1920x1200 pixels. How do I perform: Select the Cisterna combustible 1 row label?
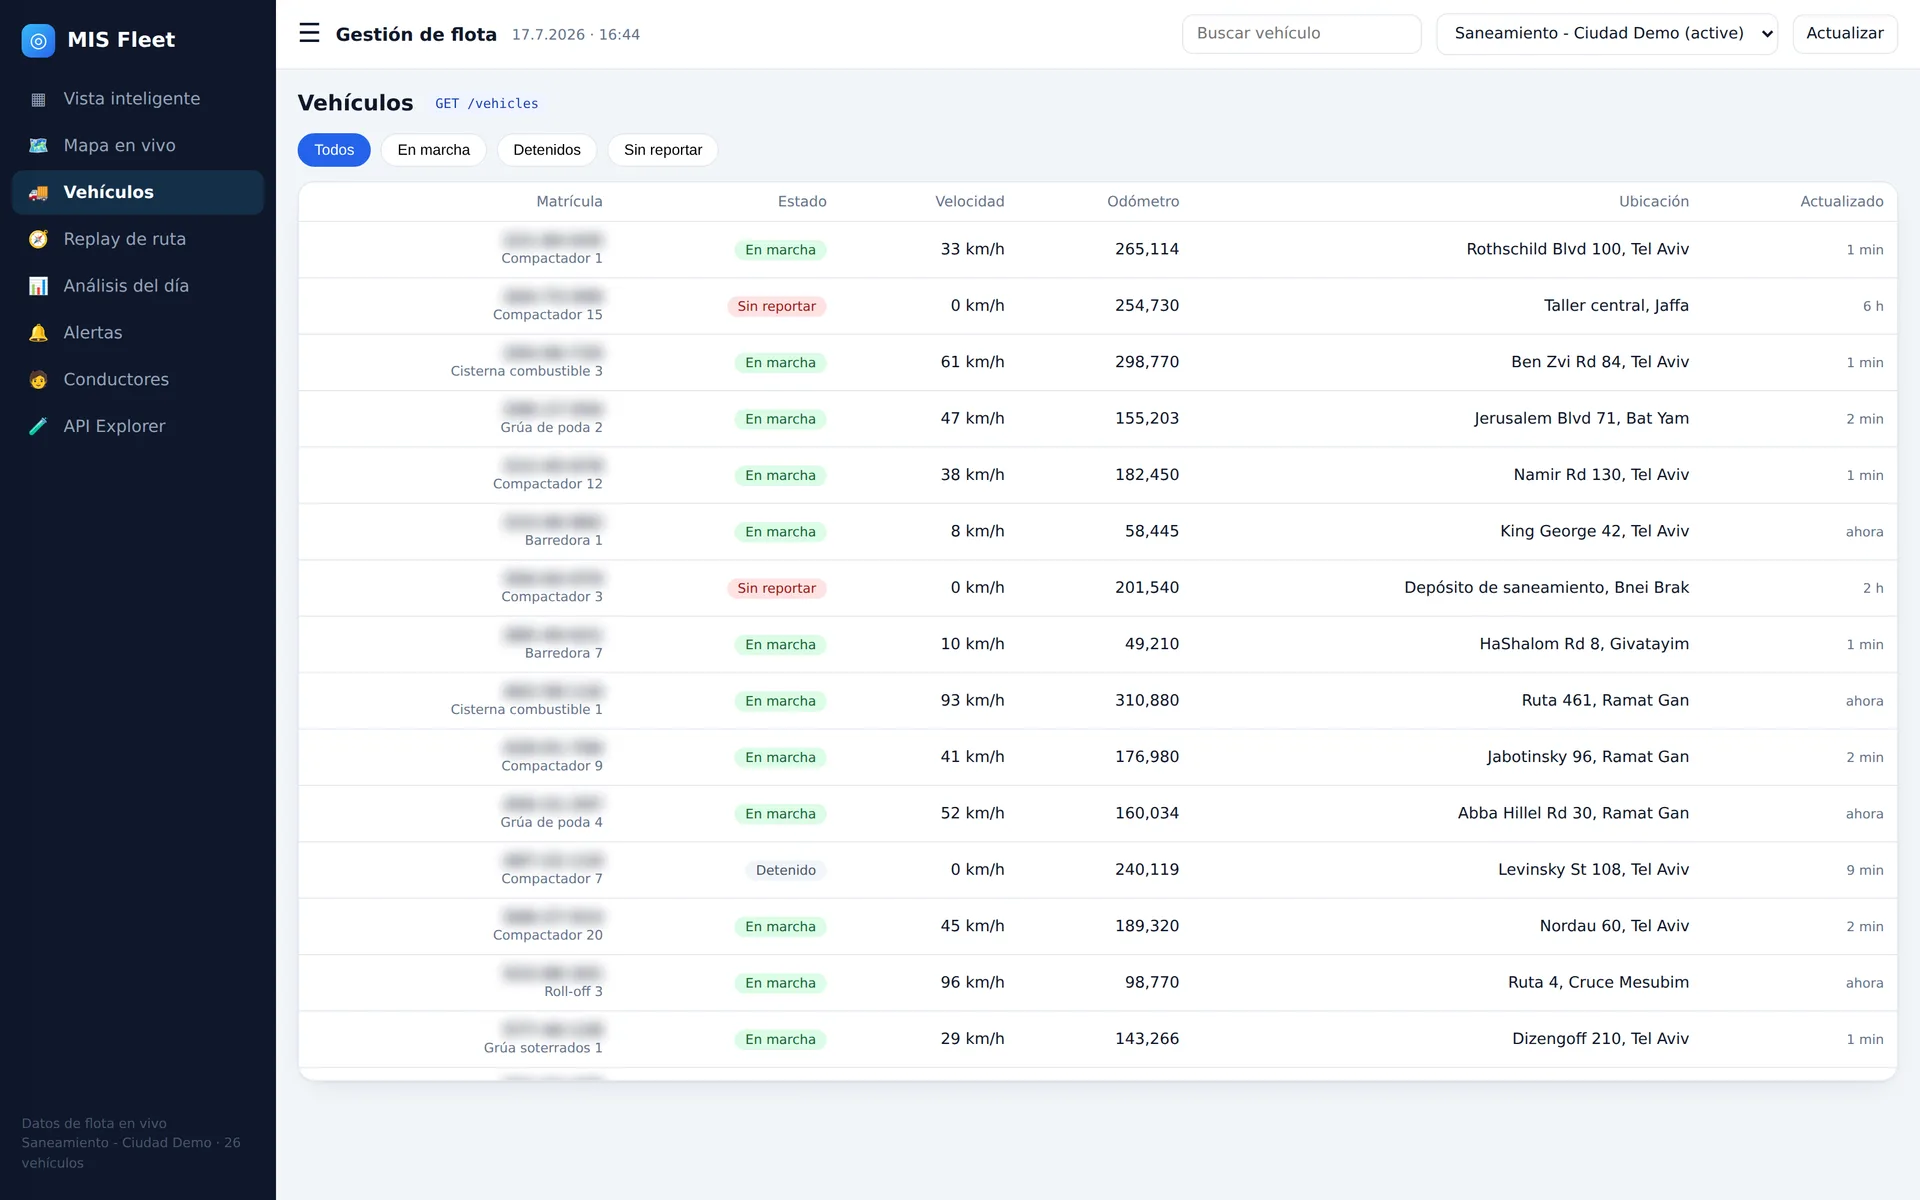[526, 710]
